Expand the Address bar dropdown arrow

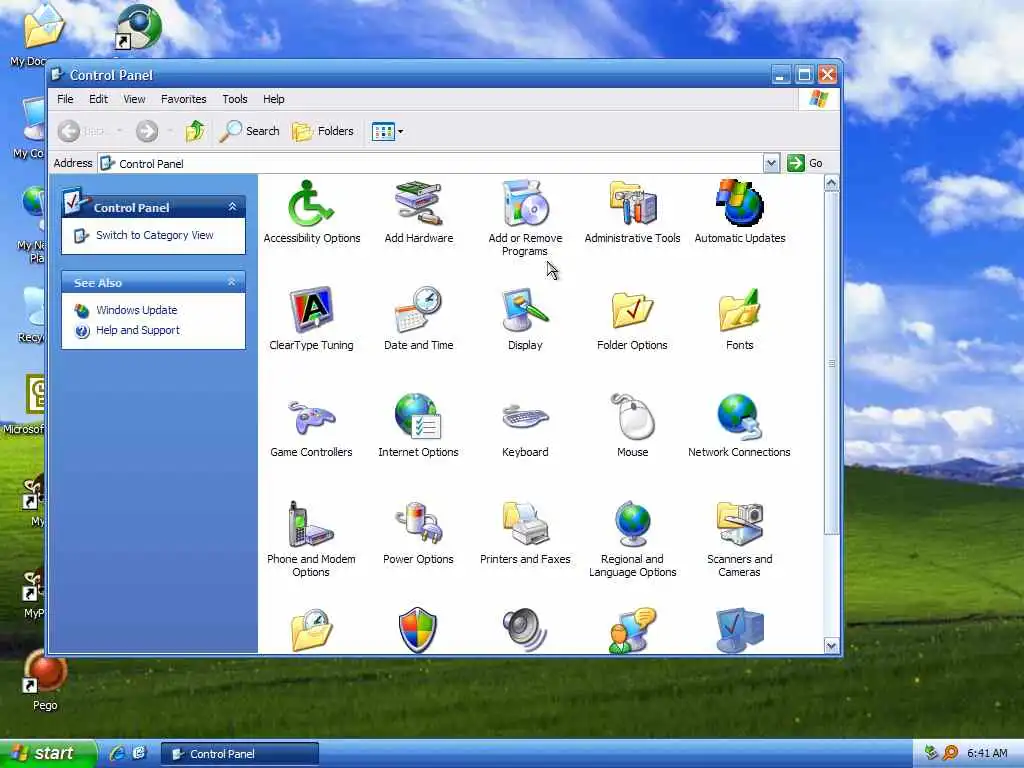771,163
